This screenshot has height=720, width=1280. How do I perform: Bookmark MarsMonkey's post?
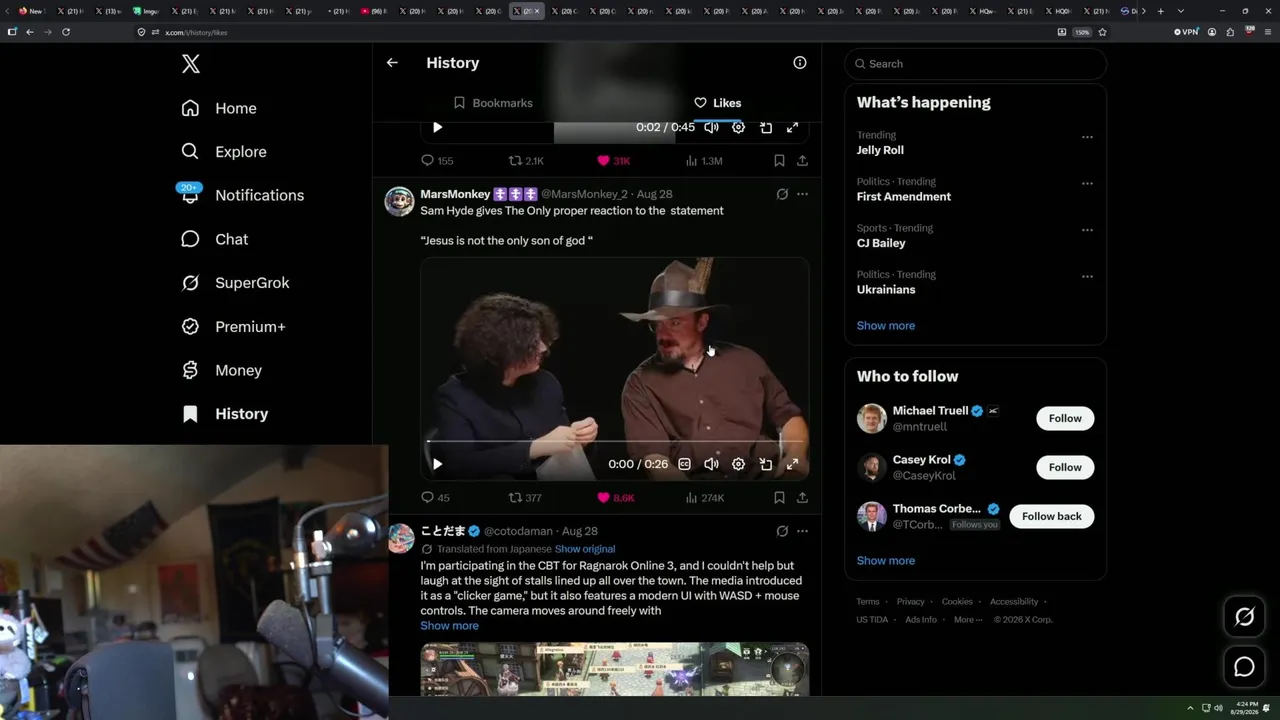coord(779,498)
